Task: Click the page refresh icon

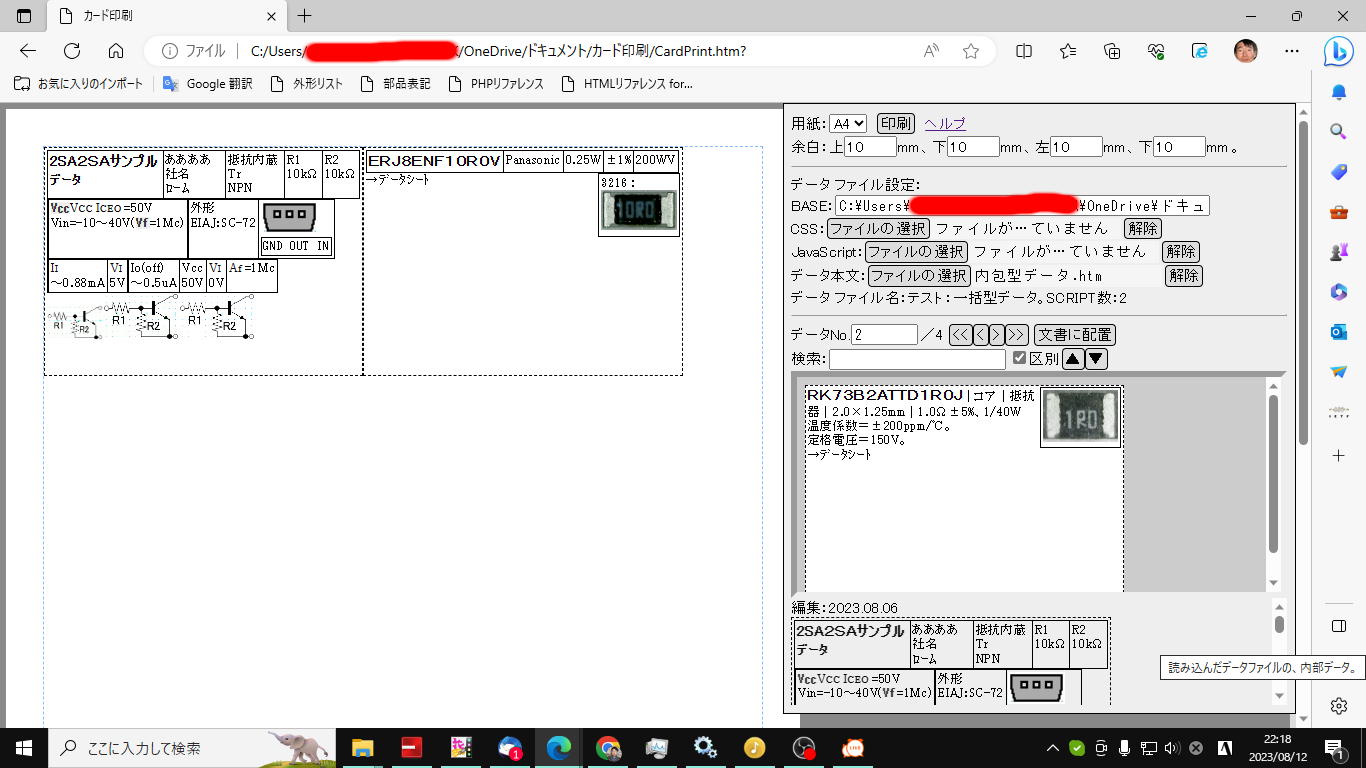Action: click(x=72, y=51)
